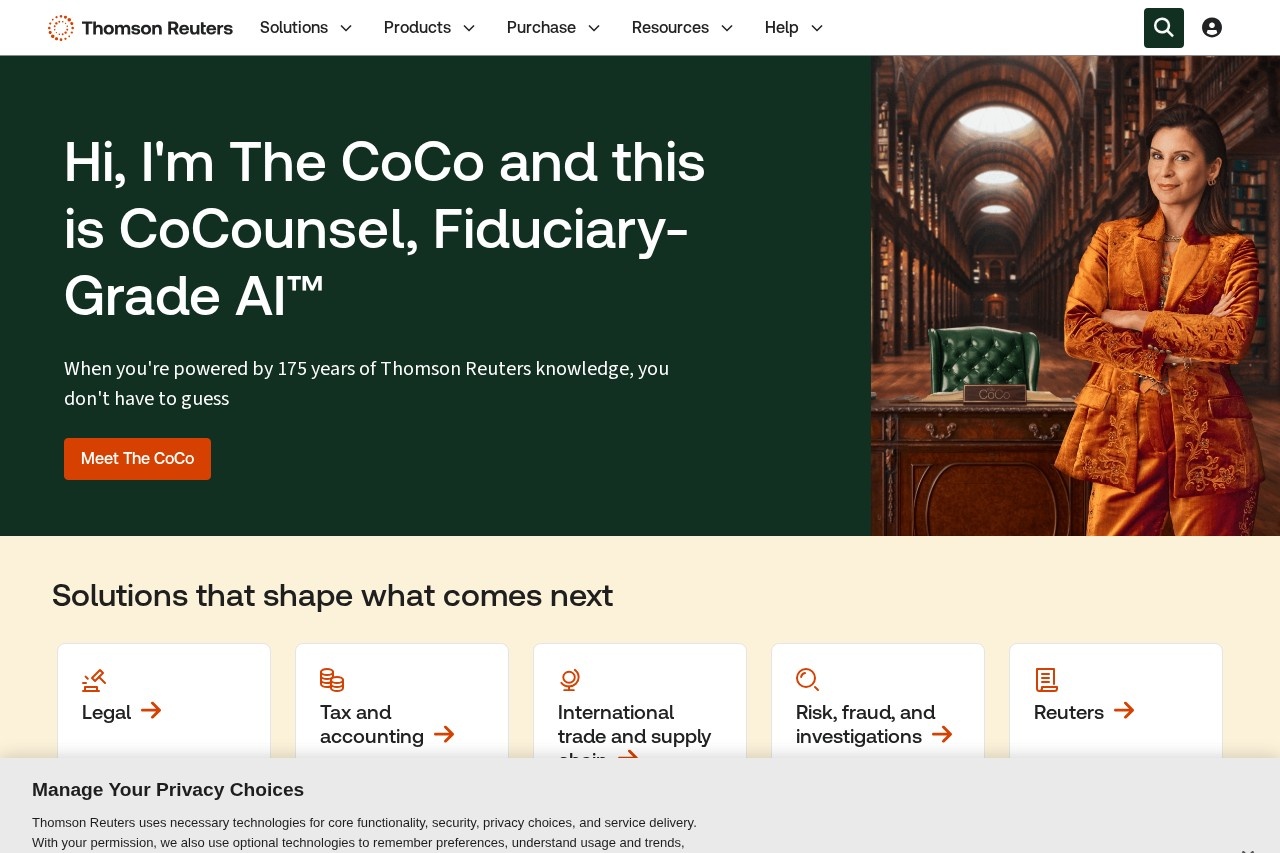Screen dimensions: 1280x853
Task: Click the globe icon for International trade
Action: [570, 680]
